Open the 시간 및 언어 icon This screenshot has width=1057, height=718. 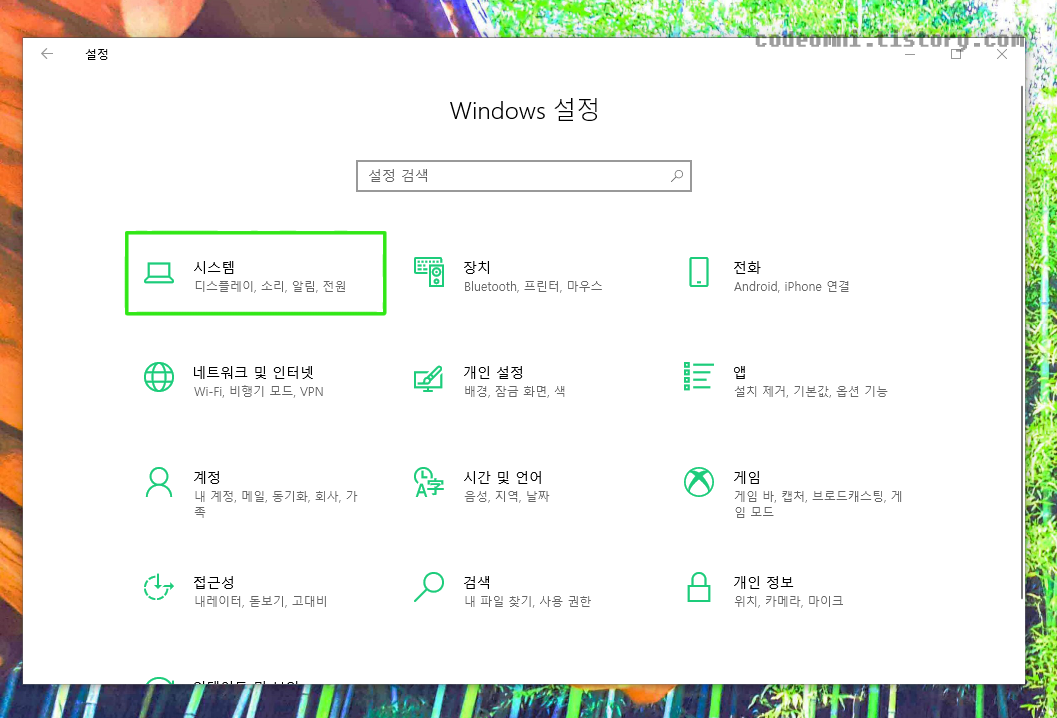429,482
